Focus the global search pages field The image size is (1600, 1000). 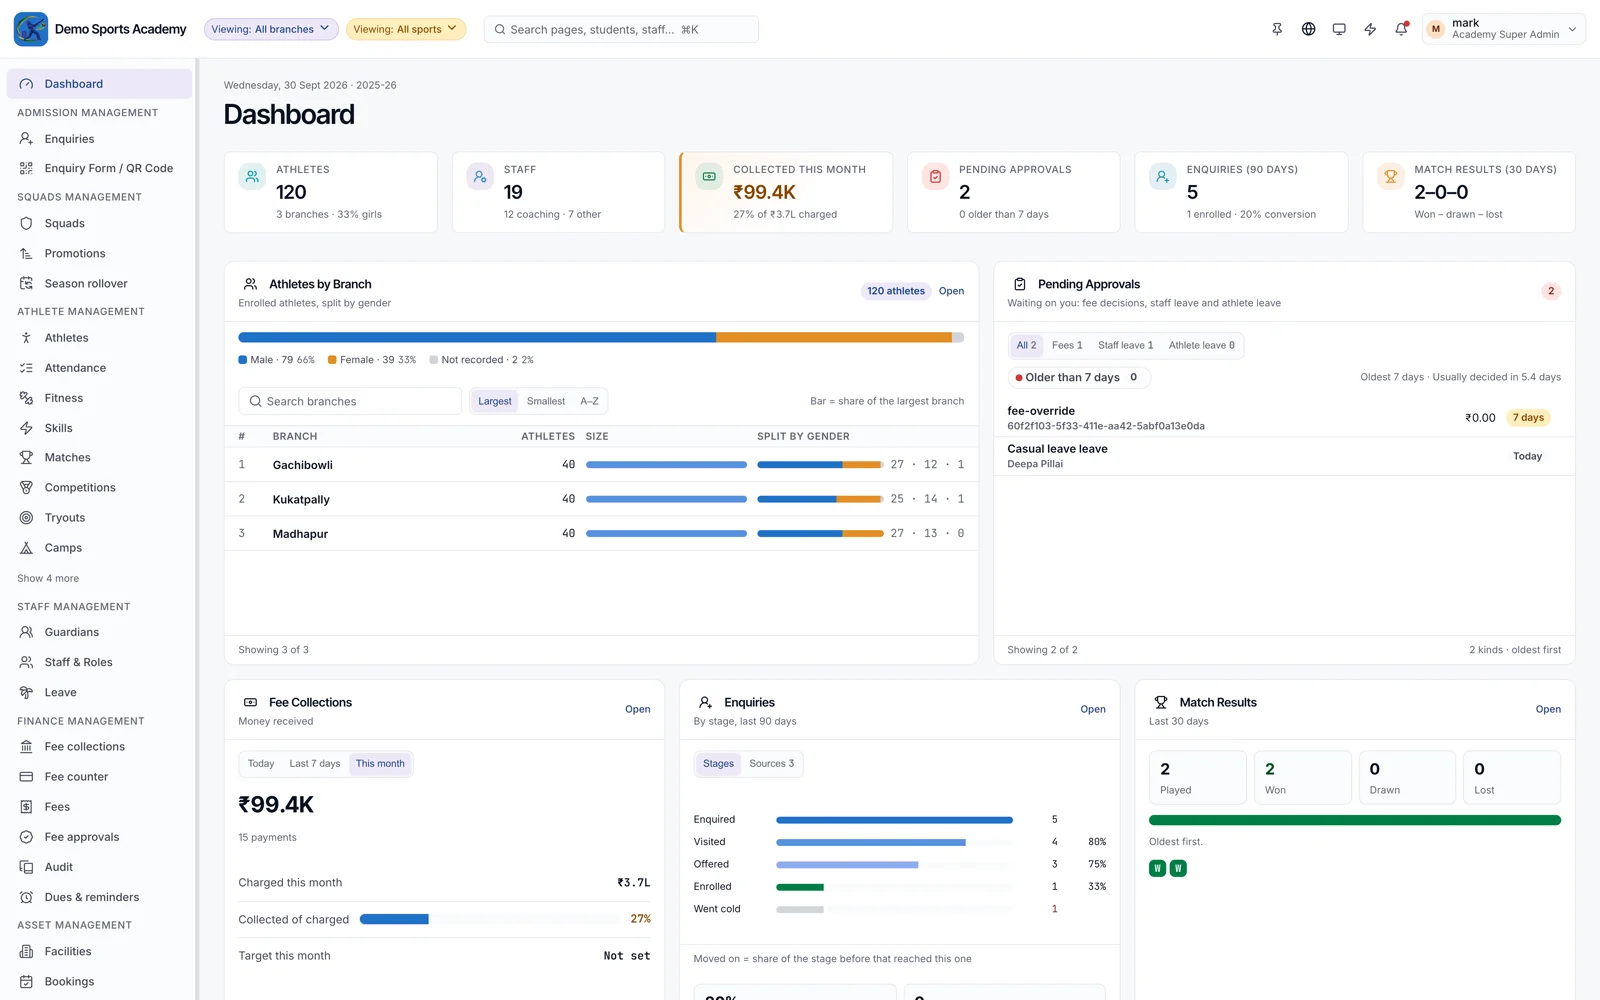[621, 29]
